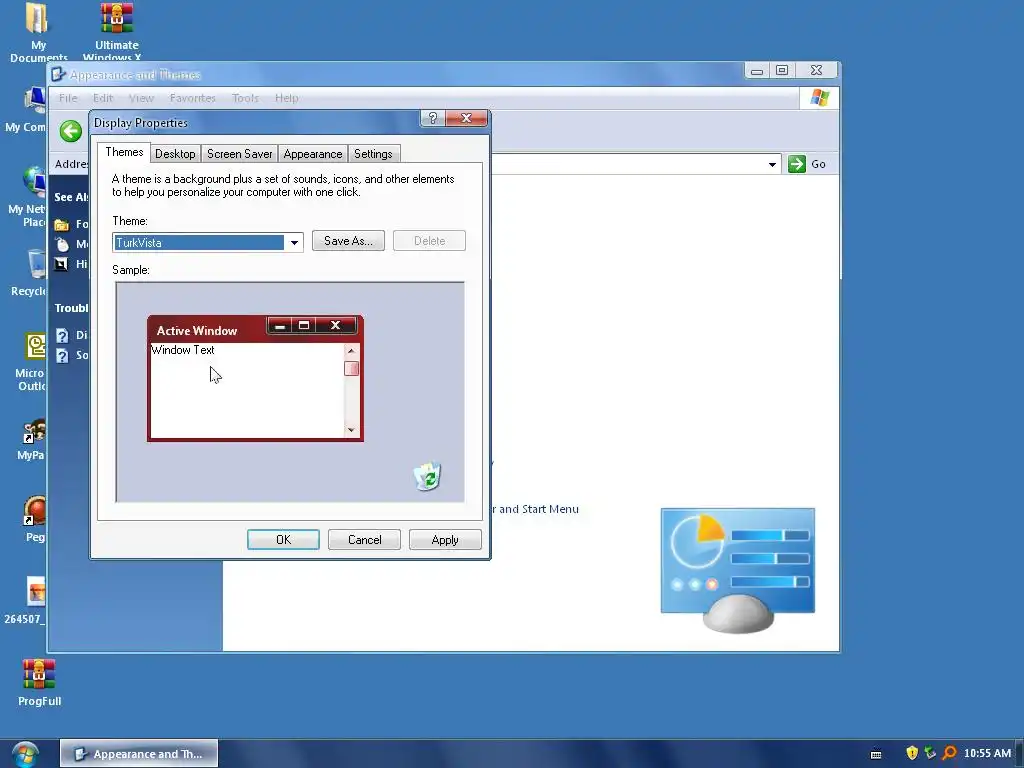1024x768 pixels.
Task: Click Cancel in Display Properties
Action: (364, 540)
